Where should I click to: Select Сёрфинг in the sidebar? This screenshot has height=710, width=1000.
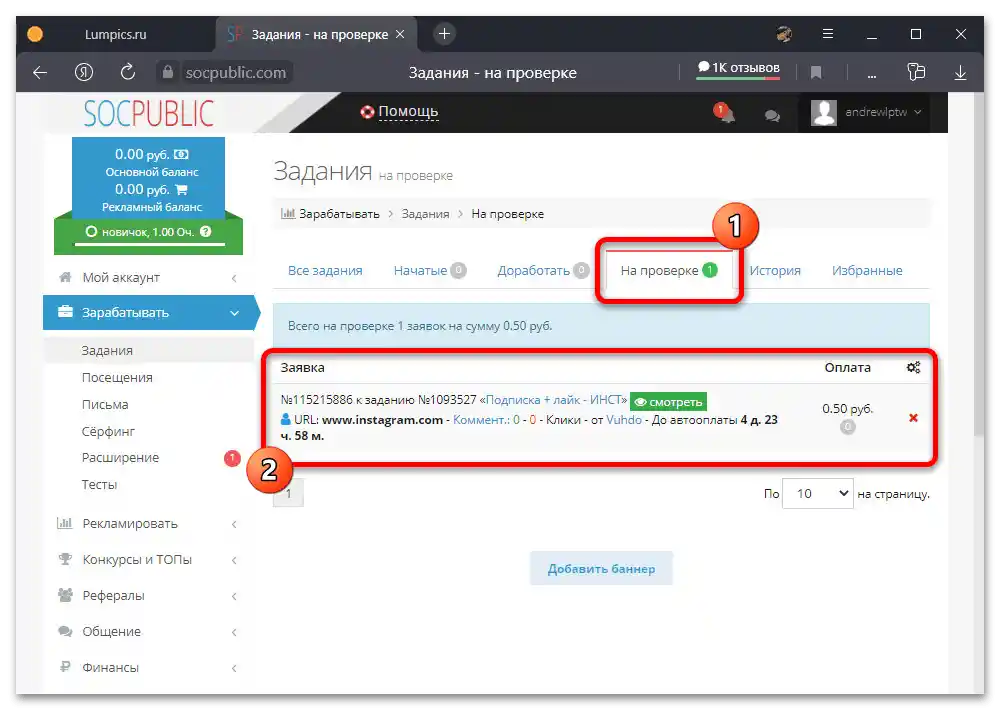pyautogui.click(x=108, y=431)
